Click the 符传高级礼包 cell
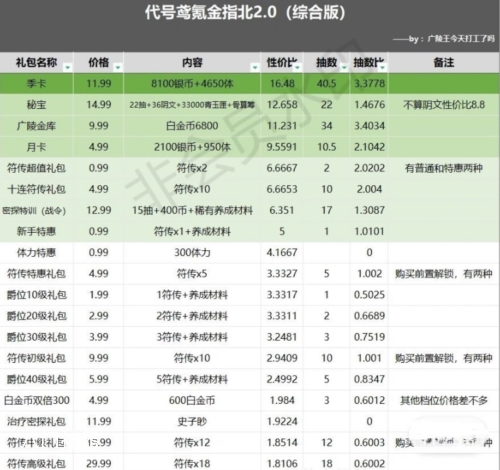Screen dimensions: 500x470 pos(36,463)
